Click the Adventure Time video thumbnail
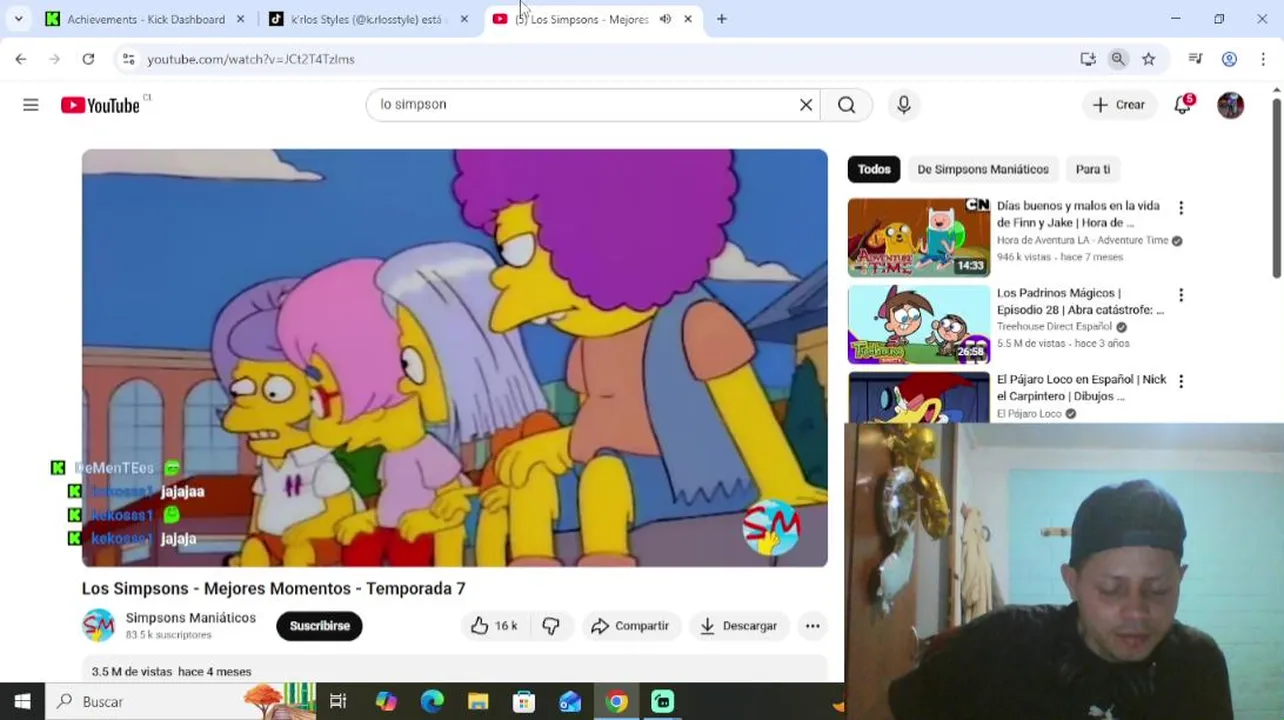 point(919,238)
